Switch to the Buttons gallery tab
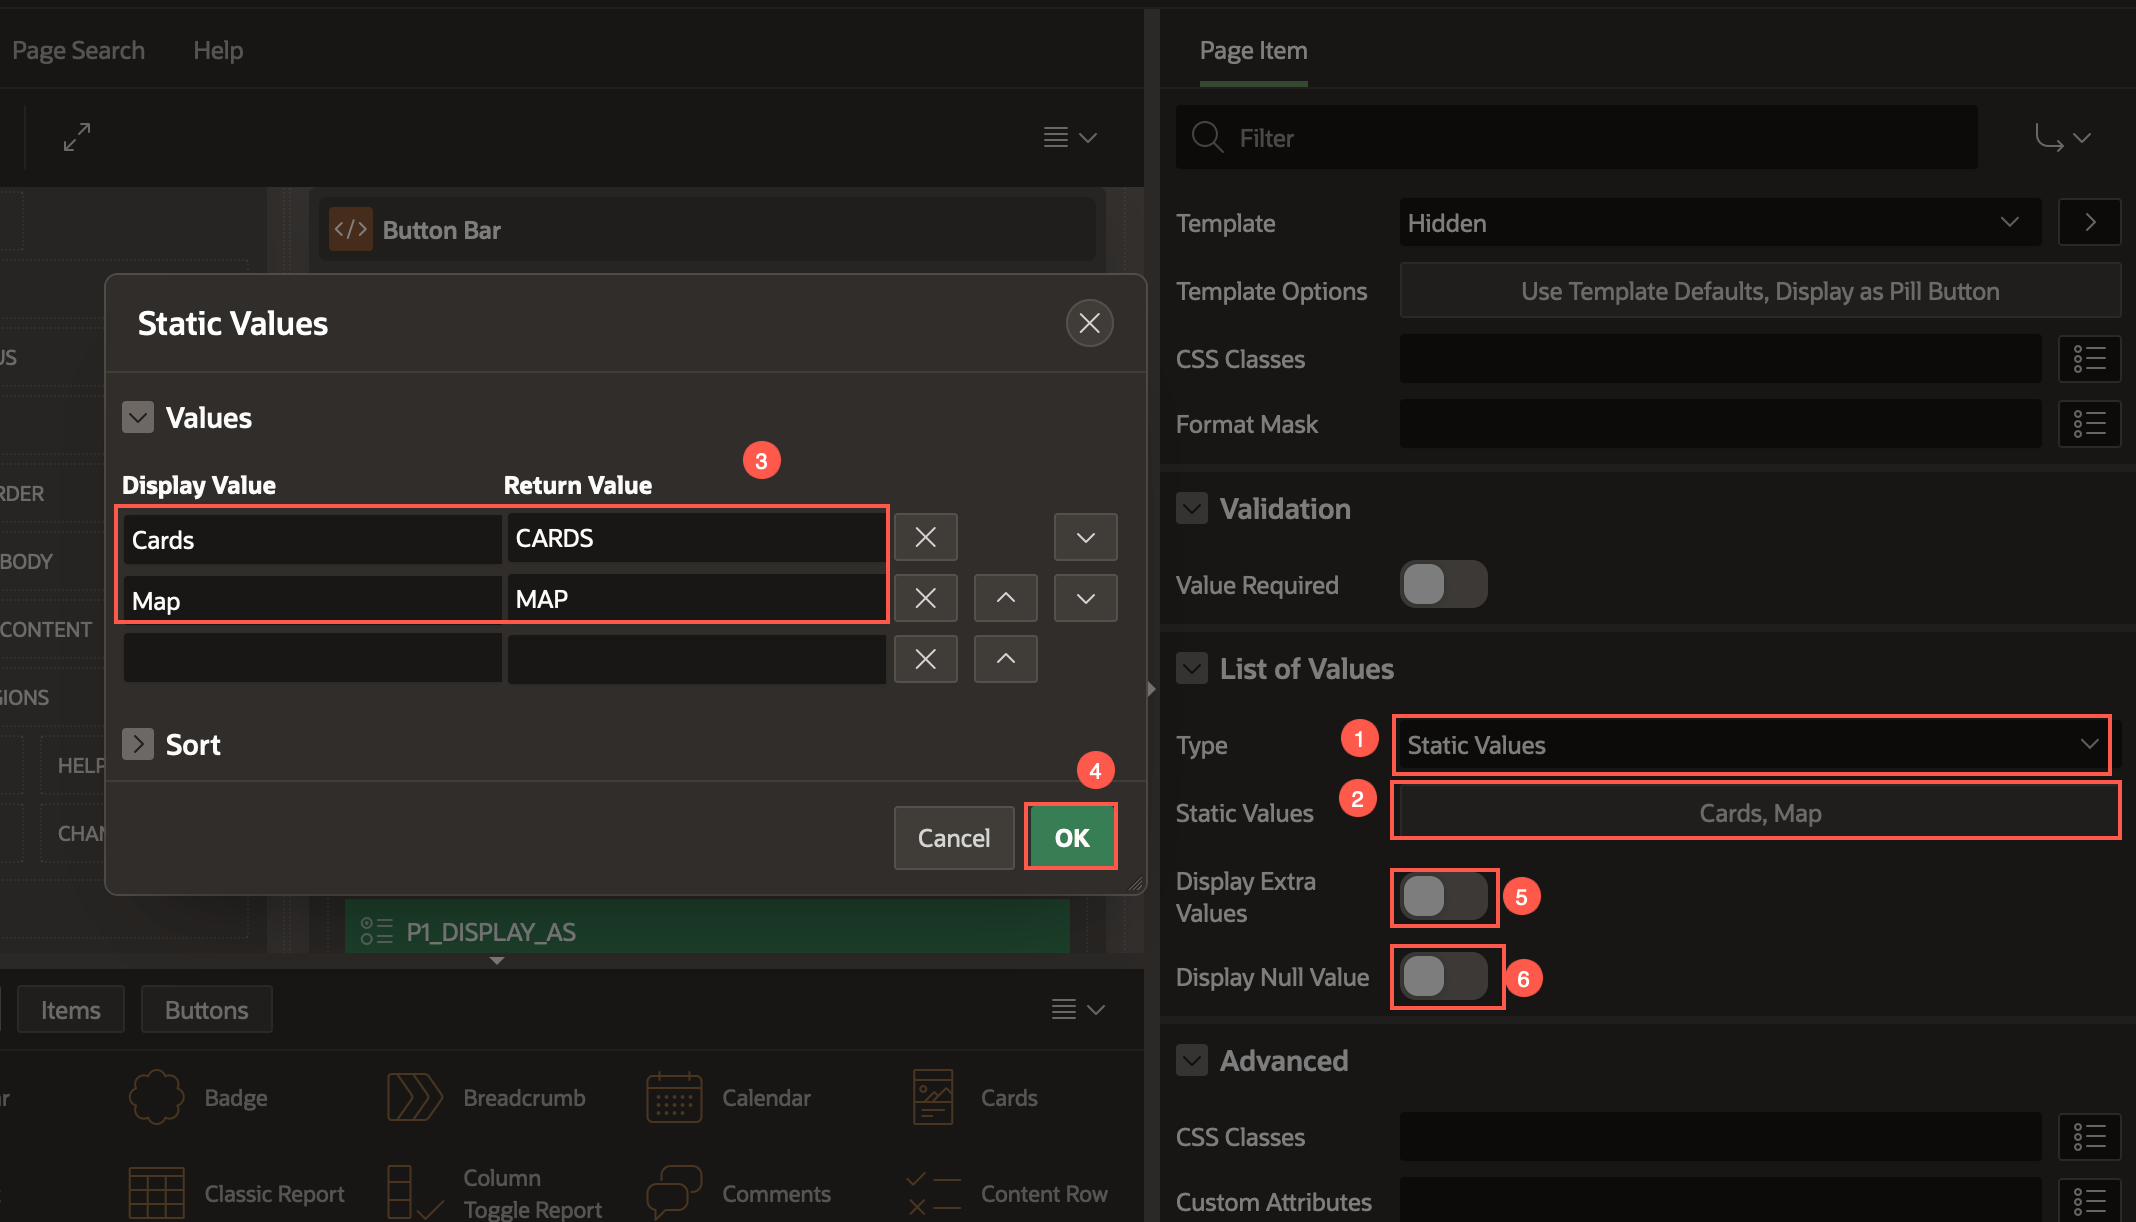 [x=206, y=1010]
